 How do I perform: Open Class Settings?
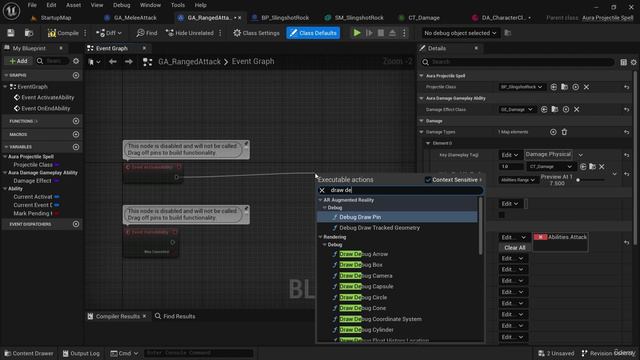coord(256,33)
